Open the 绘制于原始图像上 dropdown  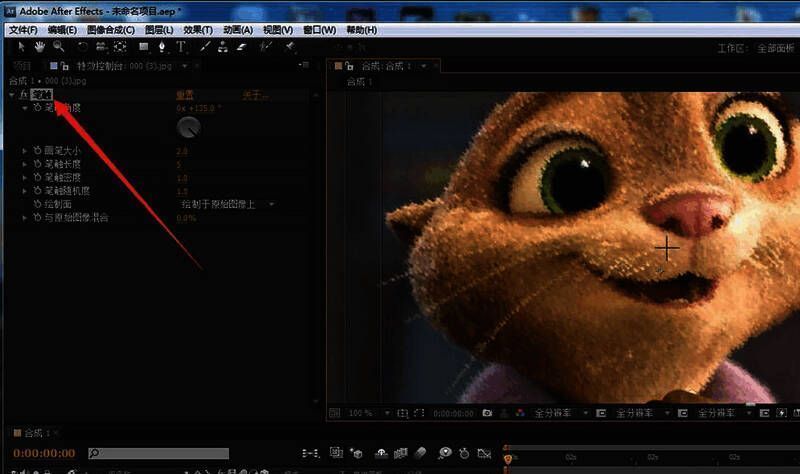pos(228,204)
